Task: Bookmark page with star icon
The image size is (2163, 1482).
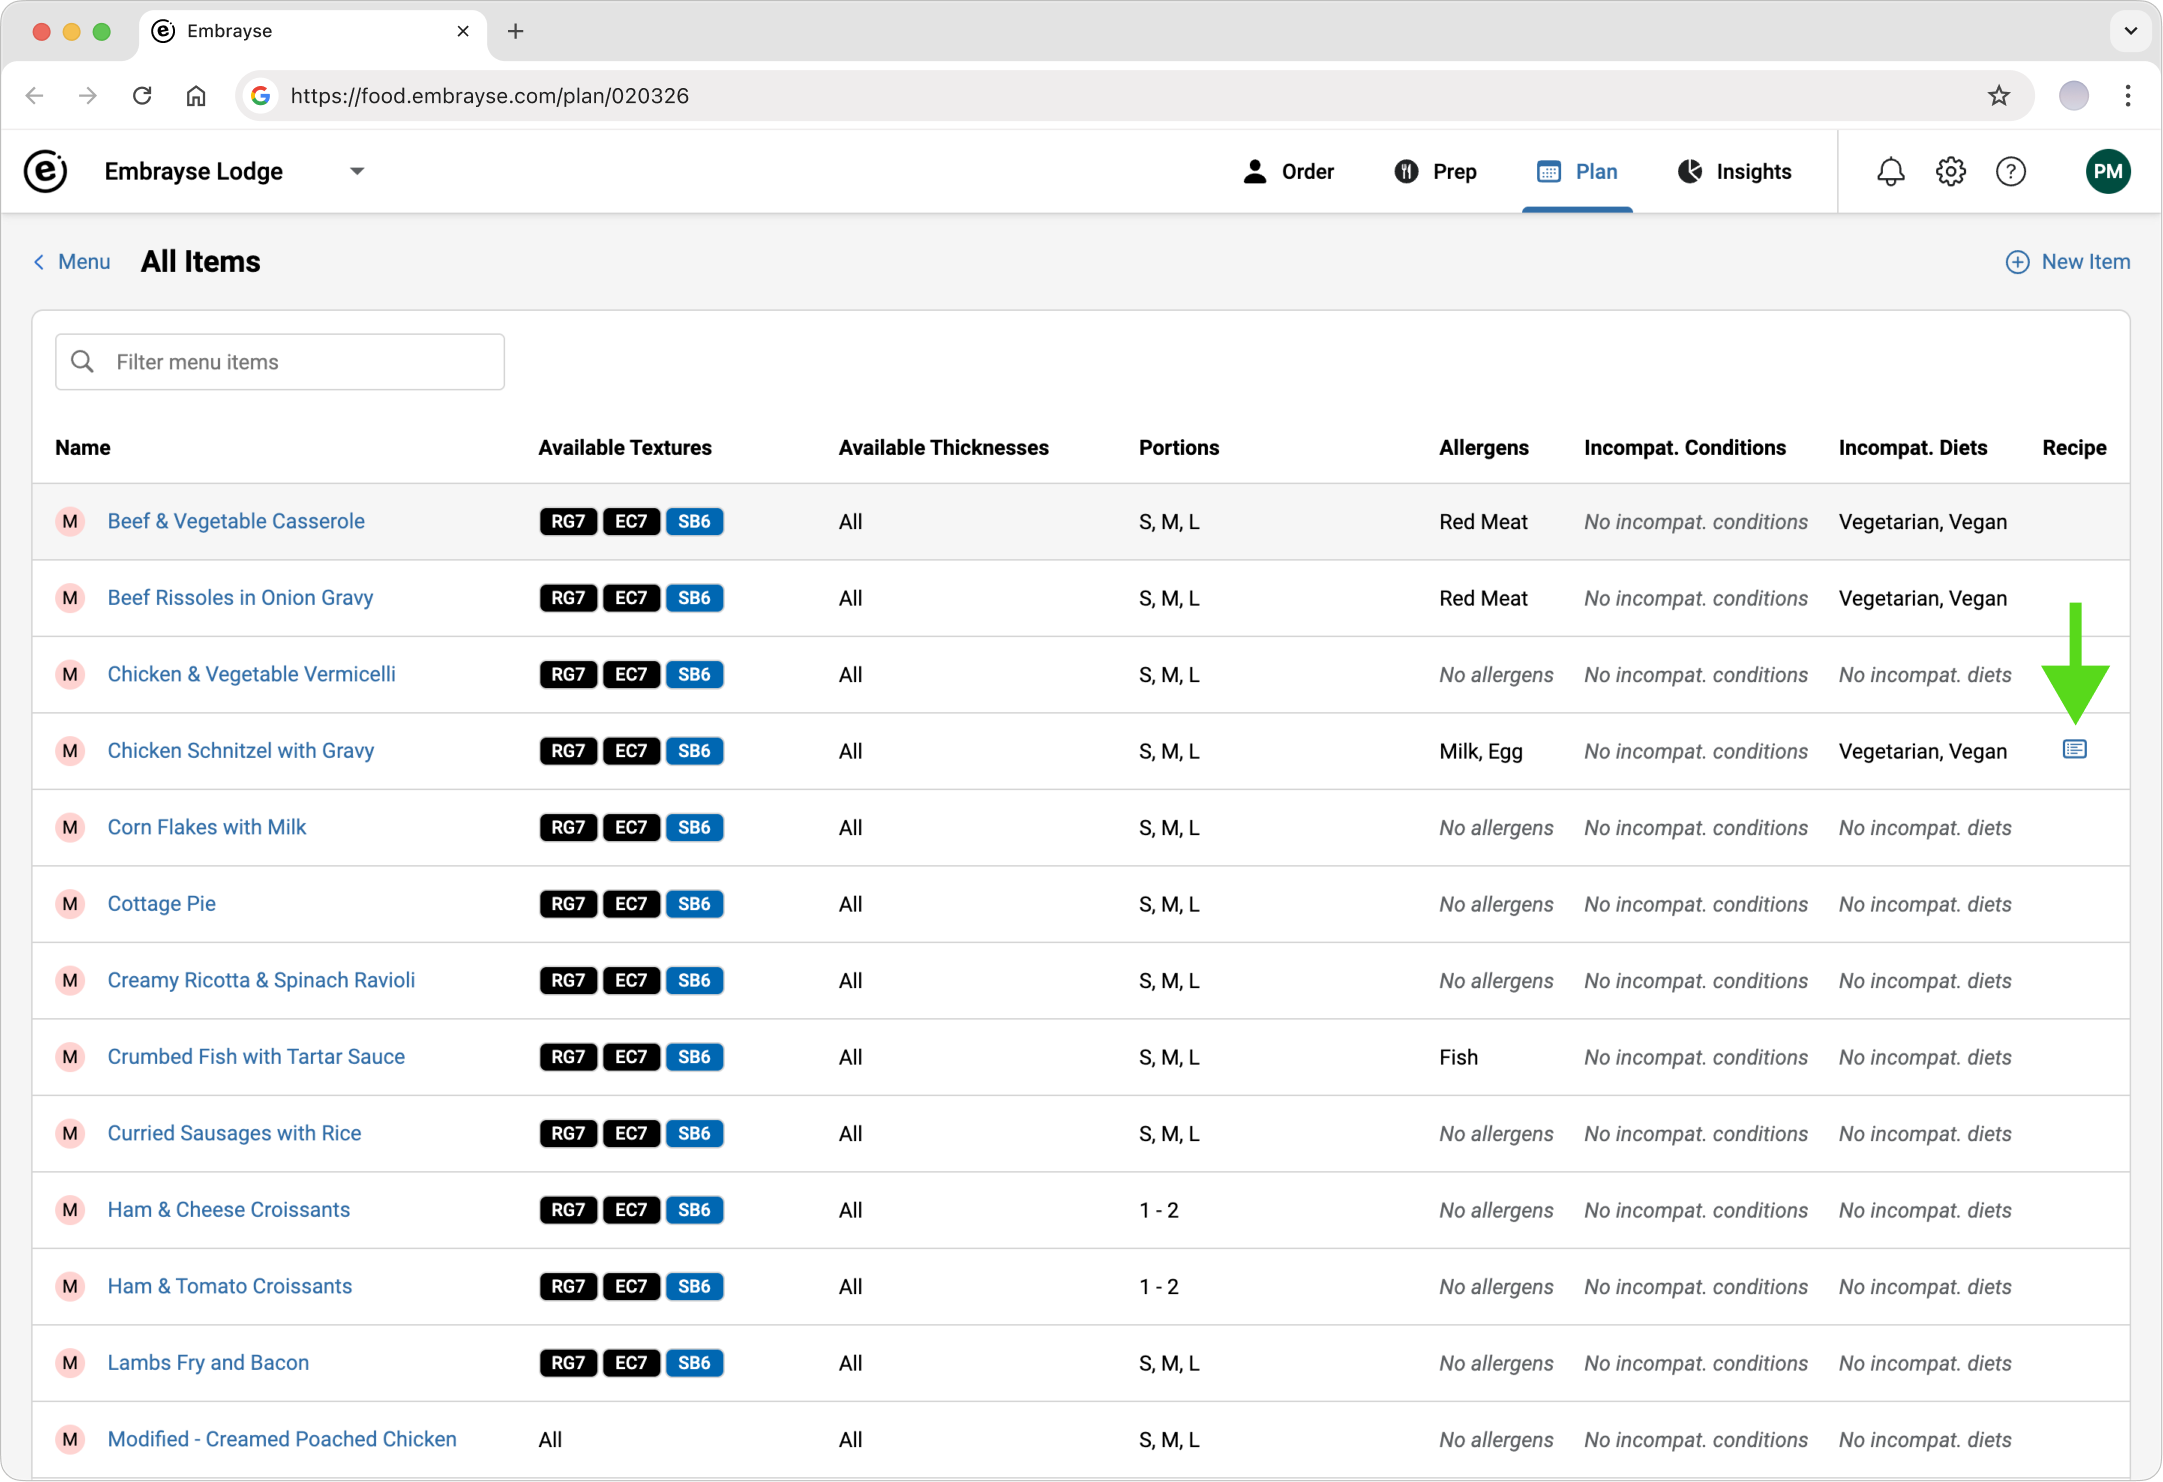Action: point(1998,96)
